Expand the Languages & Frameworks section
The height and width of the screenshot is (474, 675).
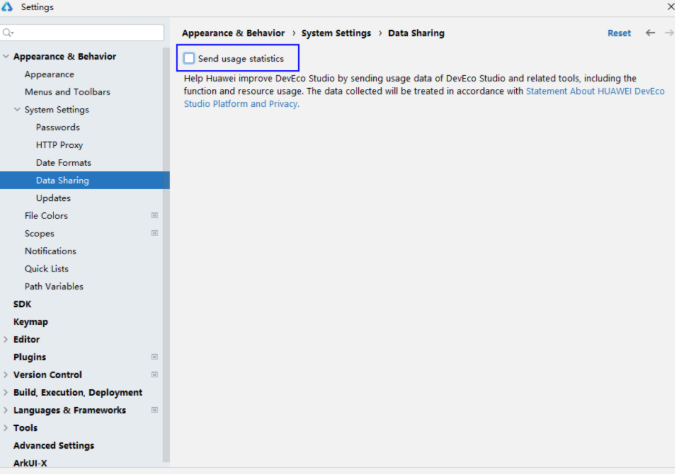[x=6, y=410]
